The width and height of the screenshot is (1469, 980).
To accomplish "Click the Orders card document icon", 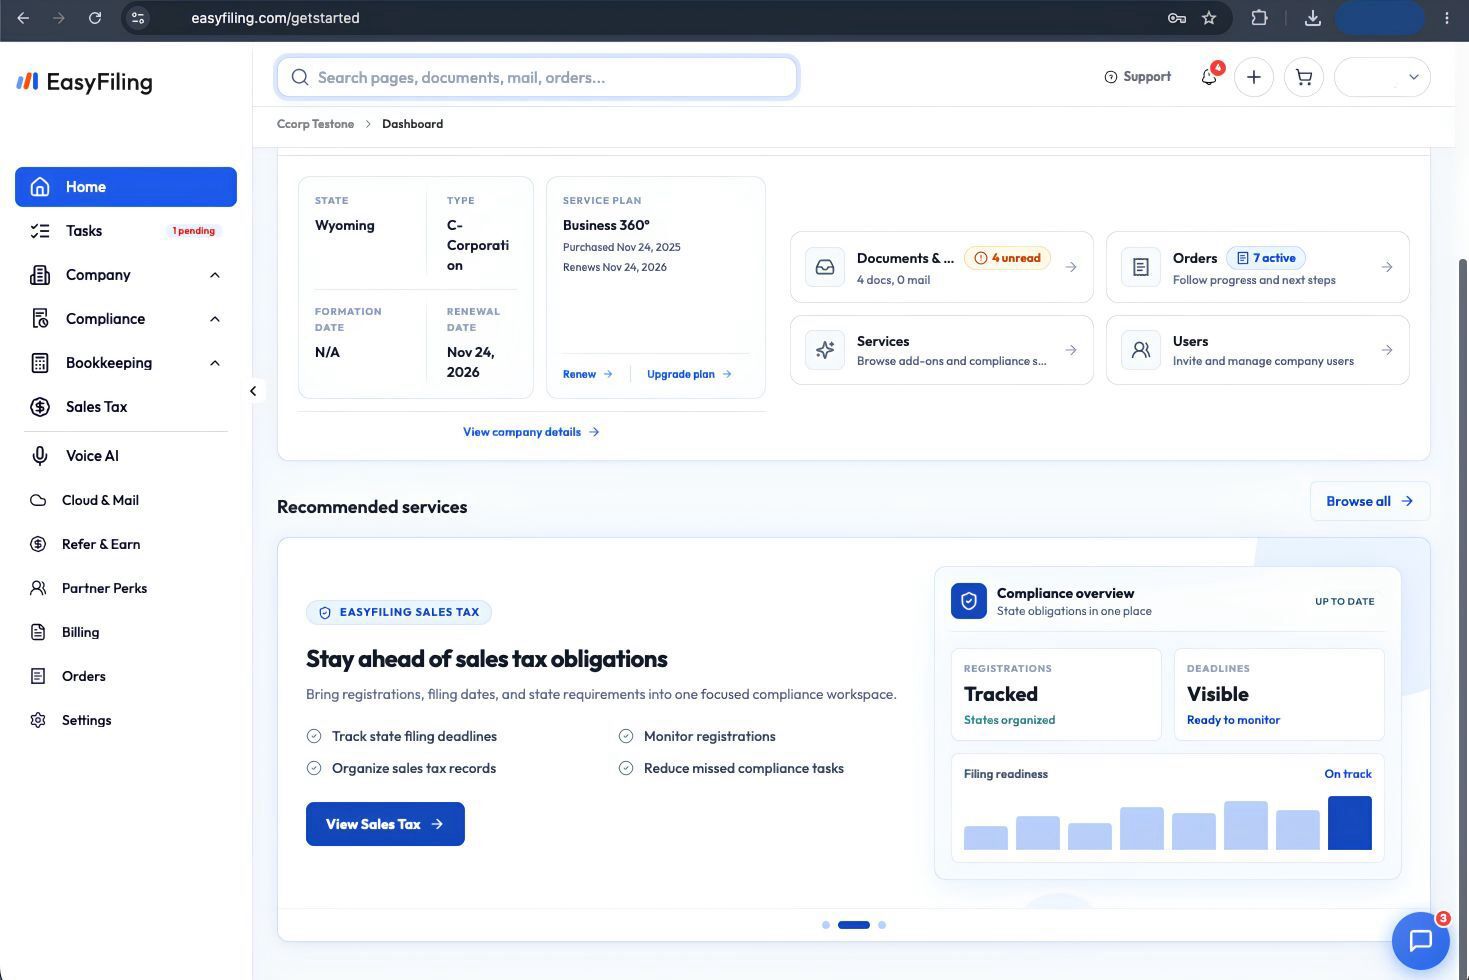I will [x=1141, y=267].
